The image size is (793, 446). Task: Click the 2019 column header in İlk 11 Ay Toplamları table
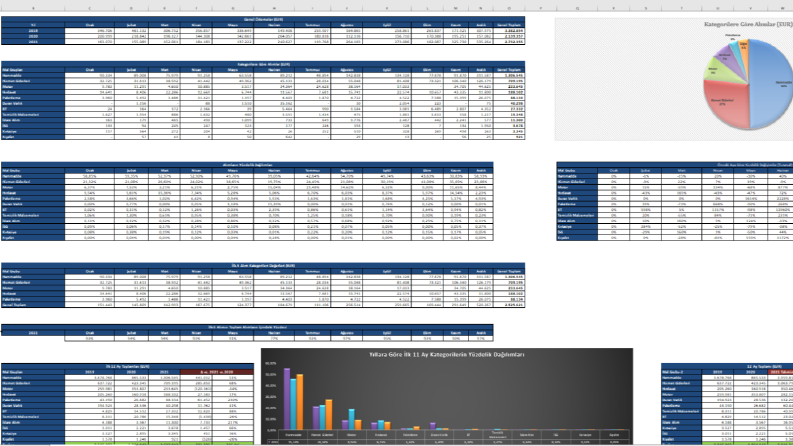coord(90,372)
